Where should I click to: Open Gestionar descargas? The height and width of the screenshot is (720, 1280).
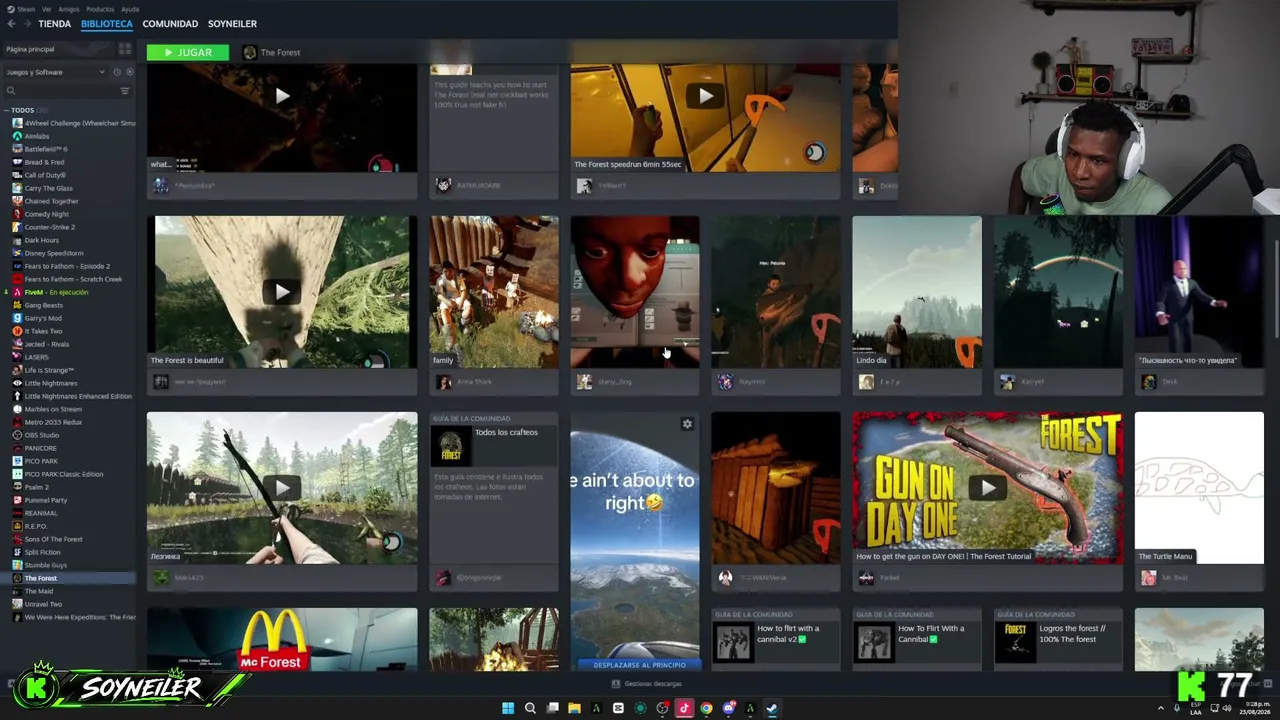pyautogui.click(x=646, y=684)
